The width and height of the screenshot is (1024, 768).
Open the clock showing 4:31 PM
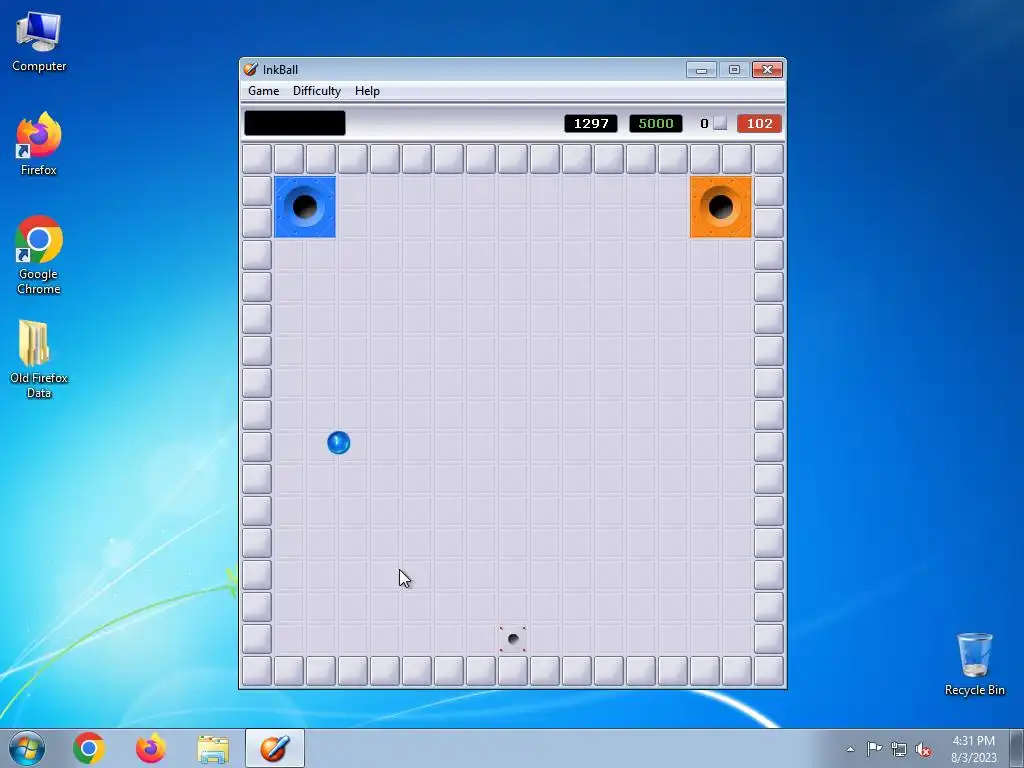[974, 748]
